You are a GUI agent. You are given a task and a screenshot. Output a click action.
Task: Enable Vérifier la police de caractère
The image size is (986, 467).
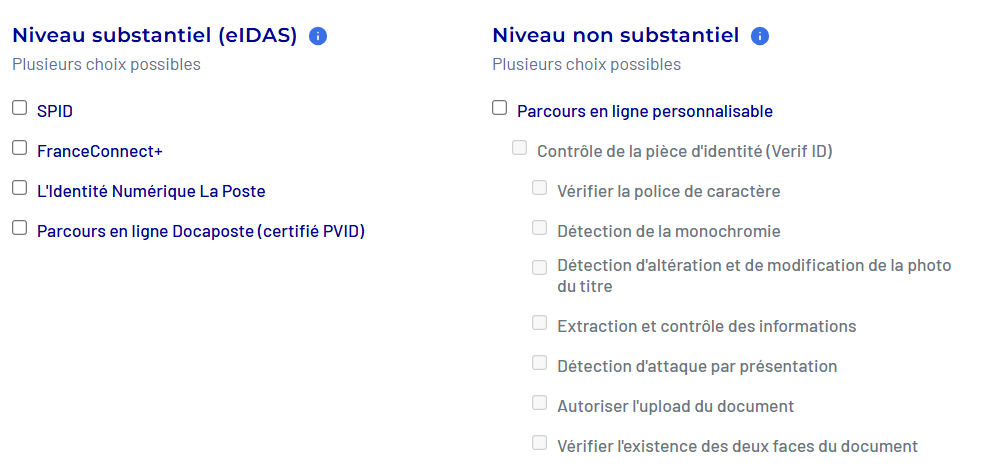[x=540, y=188]
